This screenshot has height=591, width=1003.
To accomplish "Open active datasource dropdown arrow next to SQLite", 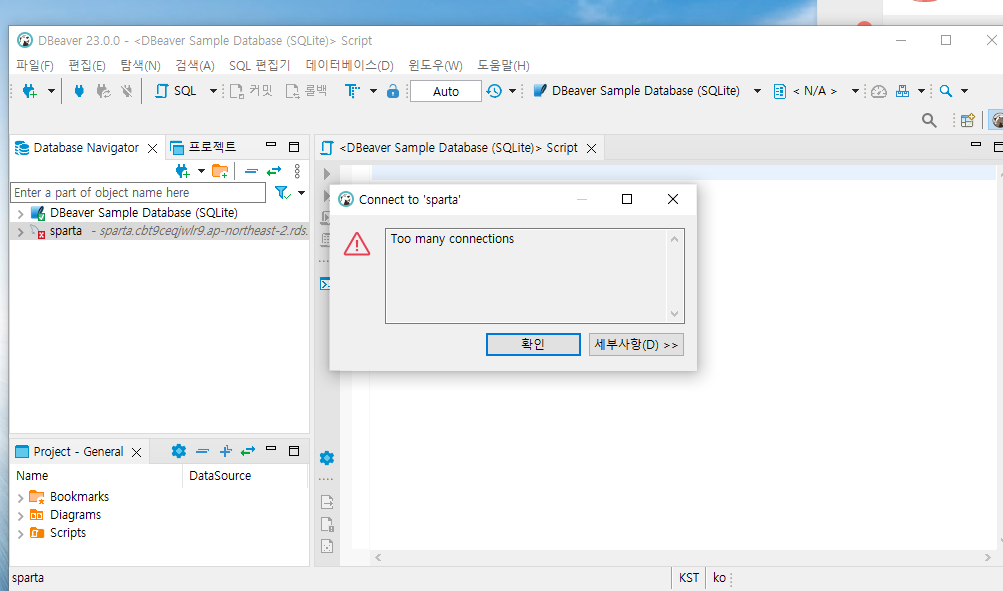I will click(757, 91).
